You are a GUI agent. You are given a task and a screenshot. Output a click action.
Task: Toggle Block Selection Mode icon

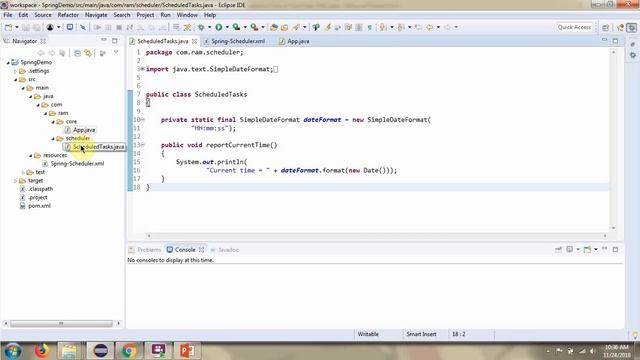click(x=359, y=27)
